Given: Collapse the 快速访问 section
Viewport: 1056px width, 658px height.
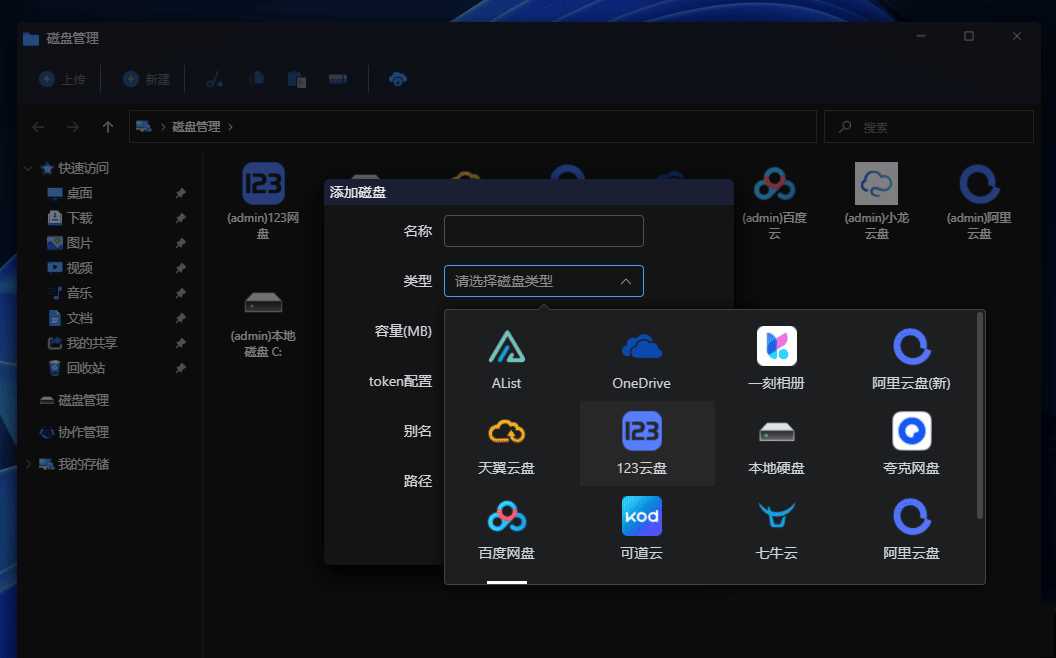Looking at the screenshot, I should coord(27,167).
